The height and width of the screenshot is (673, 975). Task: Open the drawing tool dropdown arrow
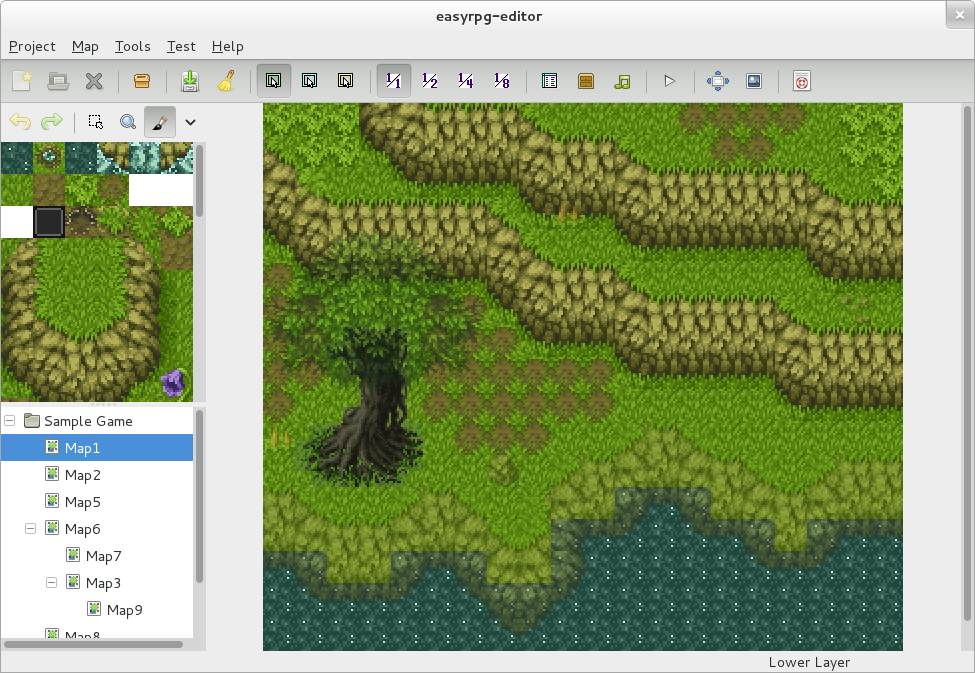click(x=190, y=122)
